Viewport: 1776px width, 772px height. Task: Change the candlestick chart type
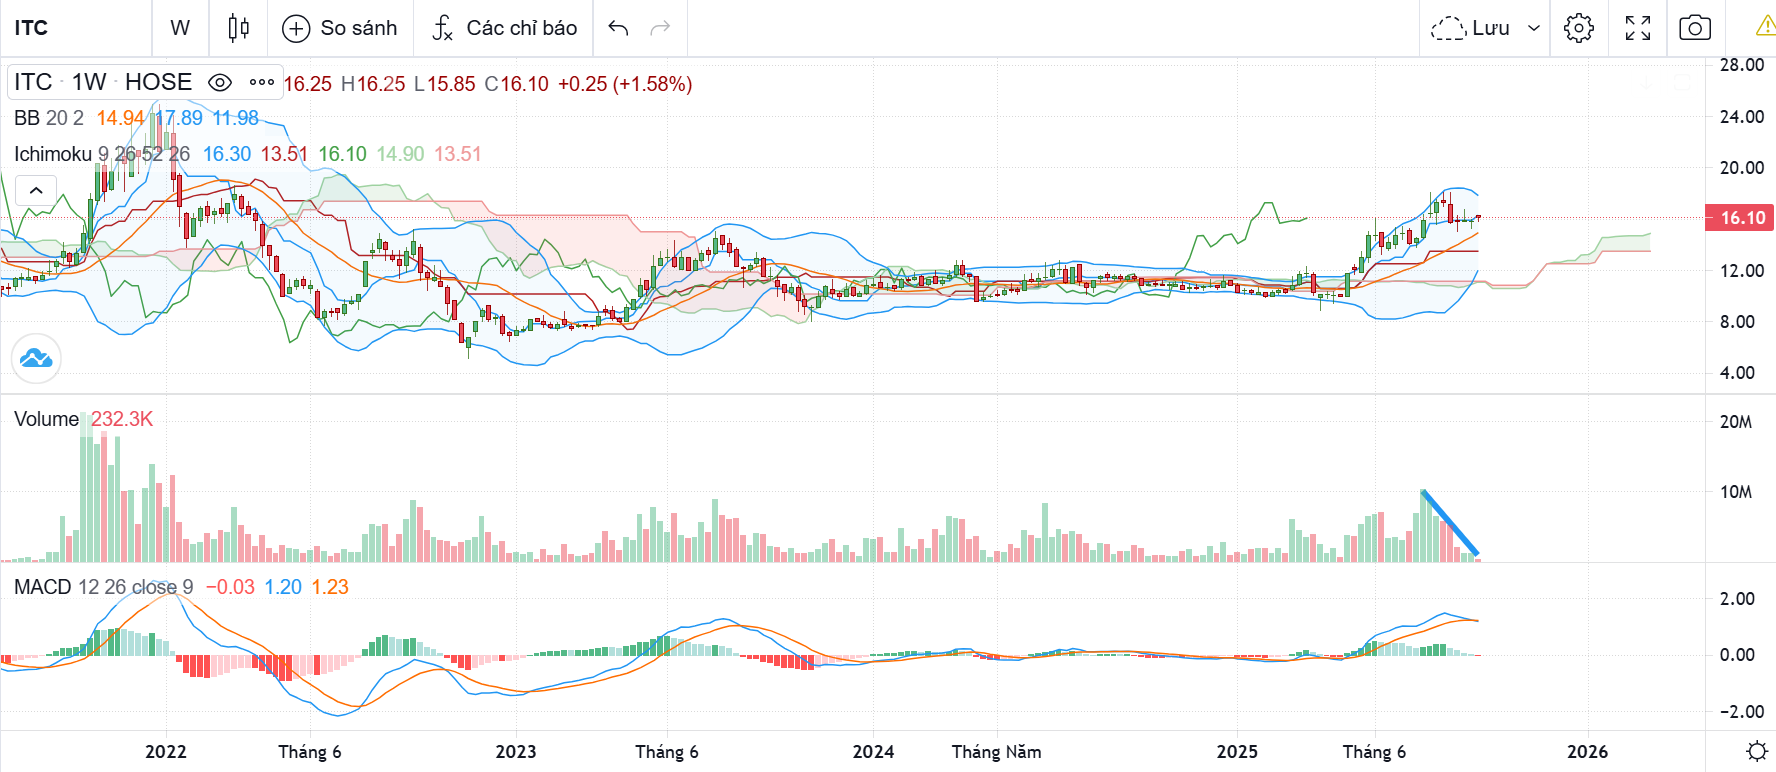[x=238, y=28]
